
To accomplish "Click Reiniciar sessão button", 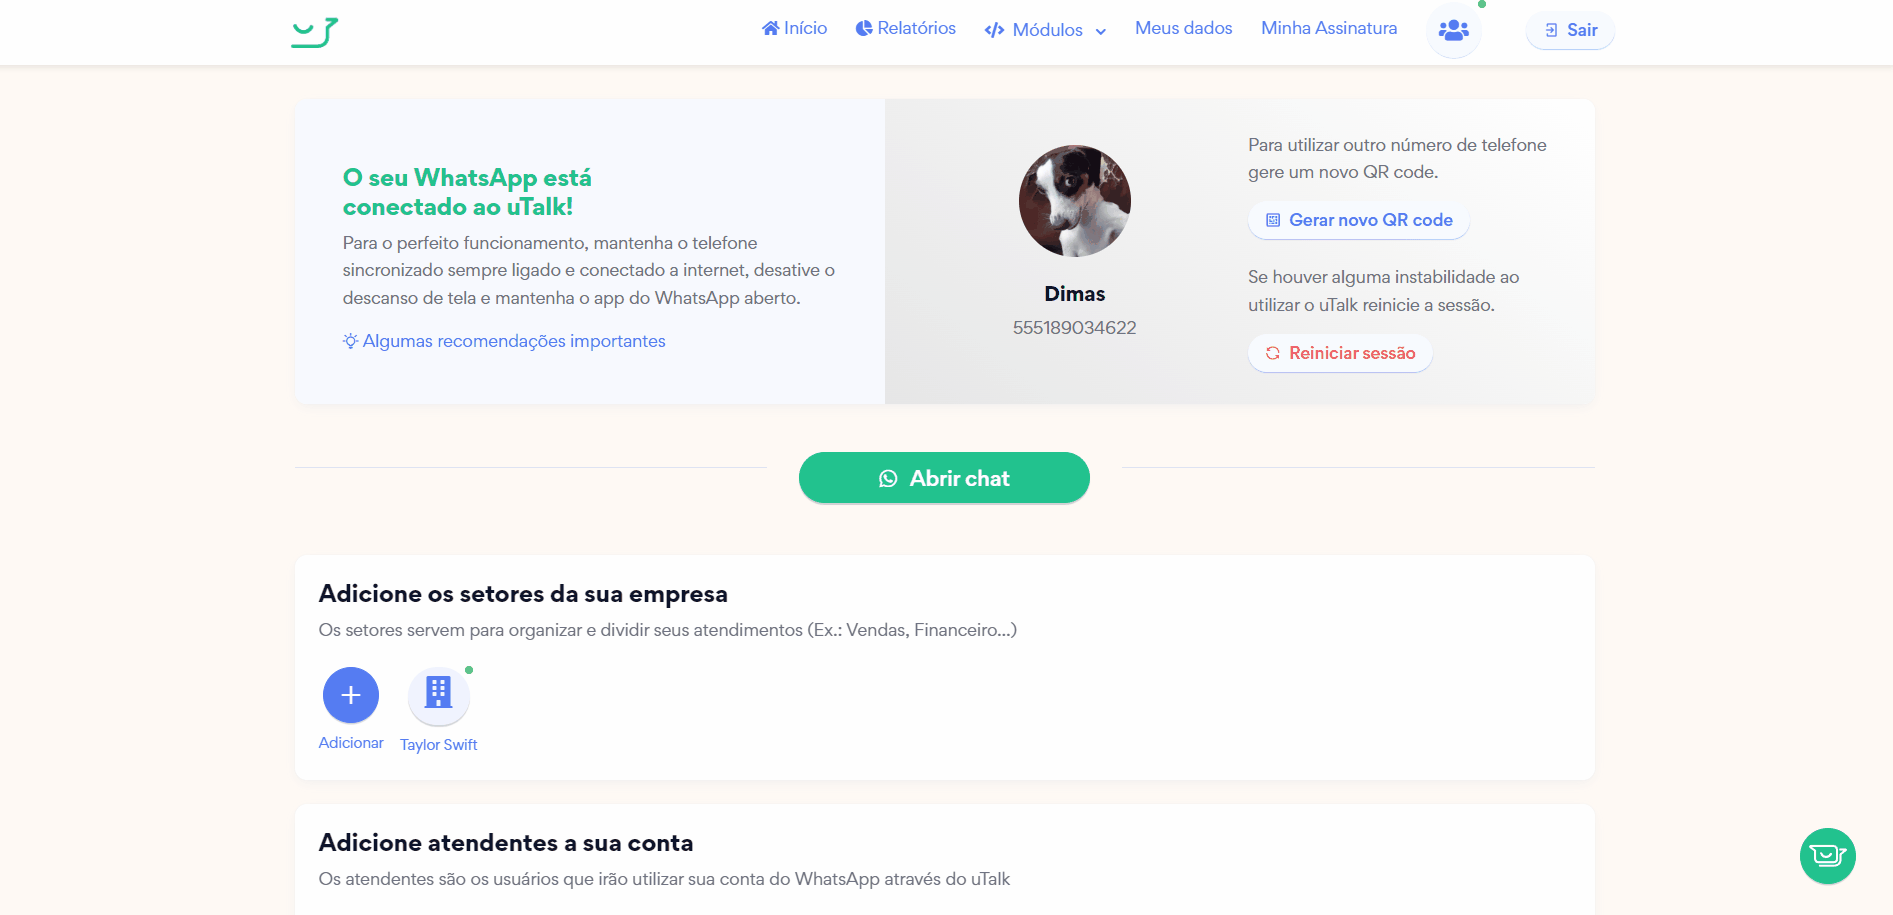I will click(1340, 353).
